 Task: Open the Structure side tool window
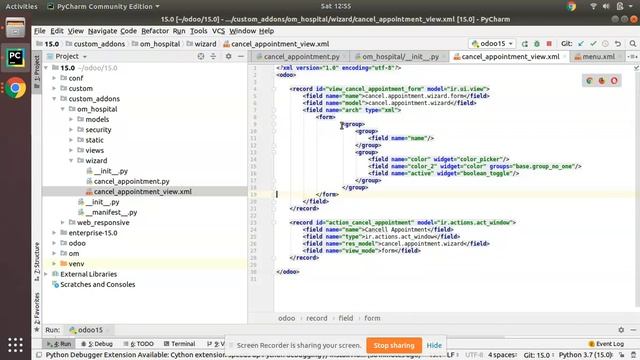coord(37,261)
